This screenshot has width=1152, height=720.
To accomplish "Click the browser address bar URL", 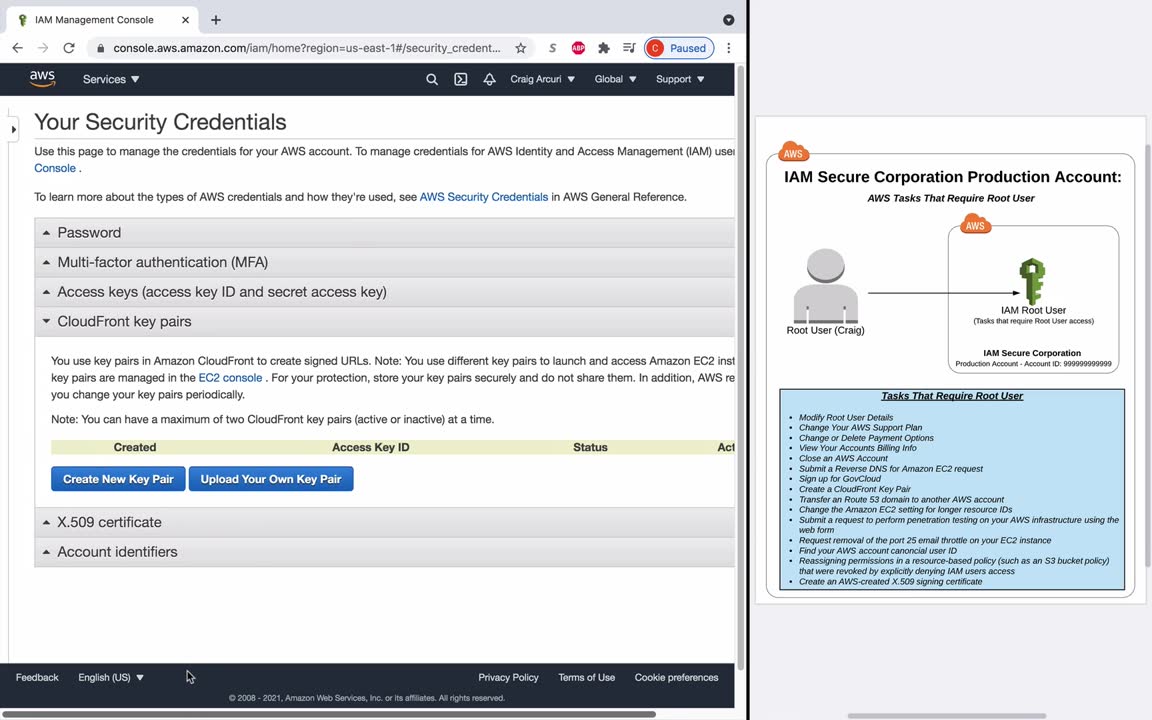I will click(306, 48).
